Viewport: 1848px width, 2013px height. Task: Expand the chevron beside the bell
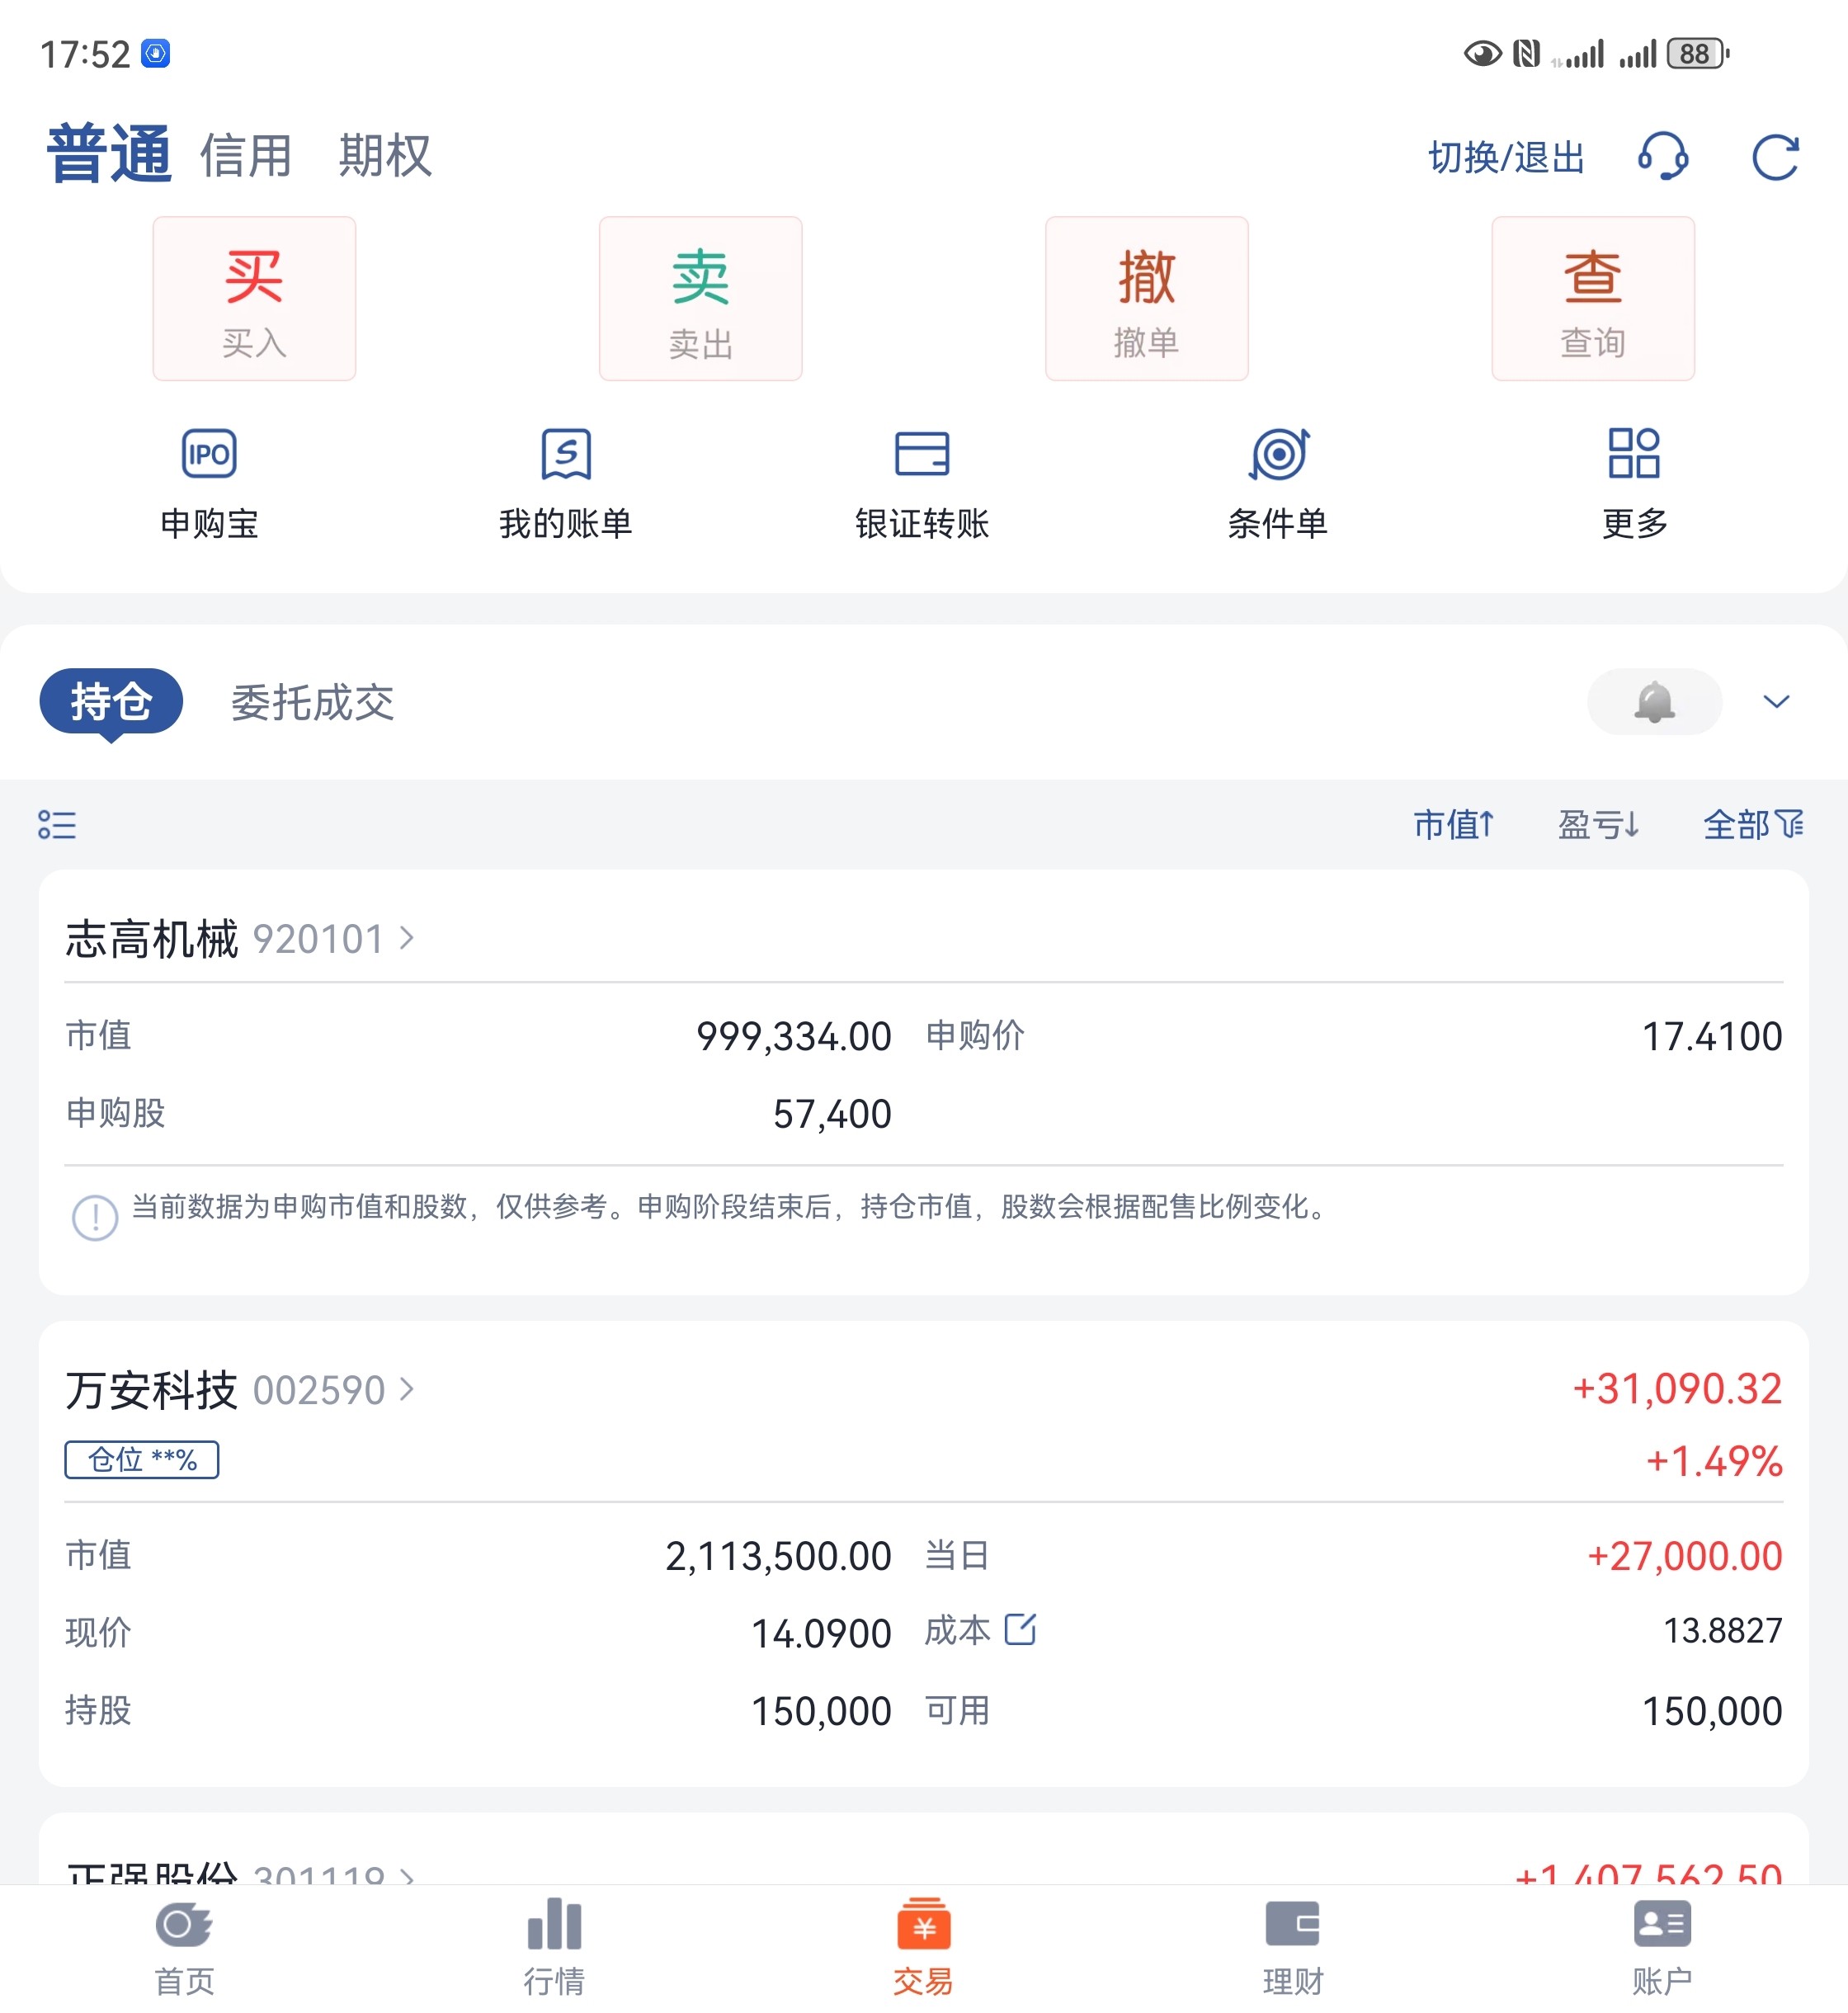pos(1775,701)
